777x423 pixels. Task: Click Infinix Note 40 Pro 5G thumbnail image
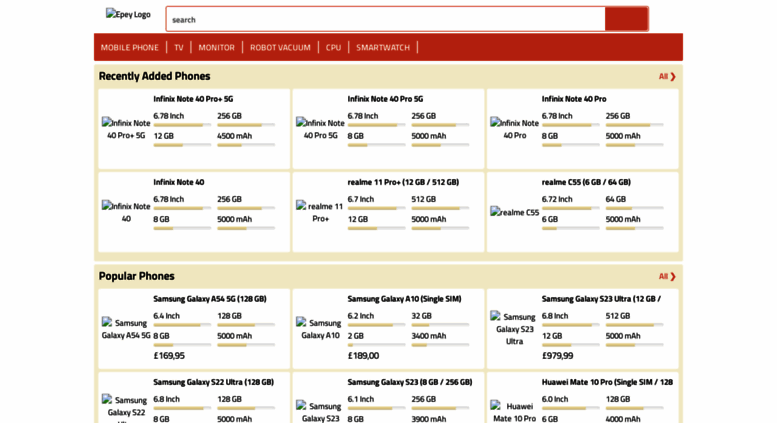click(320, 129)
